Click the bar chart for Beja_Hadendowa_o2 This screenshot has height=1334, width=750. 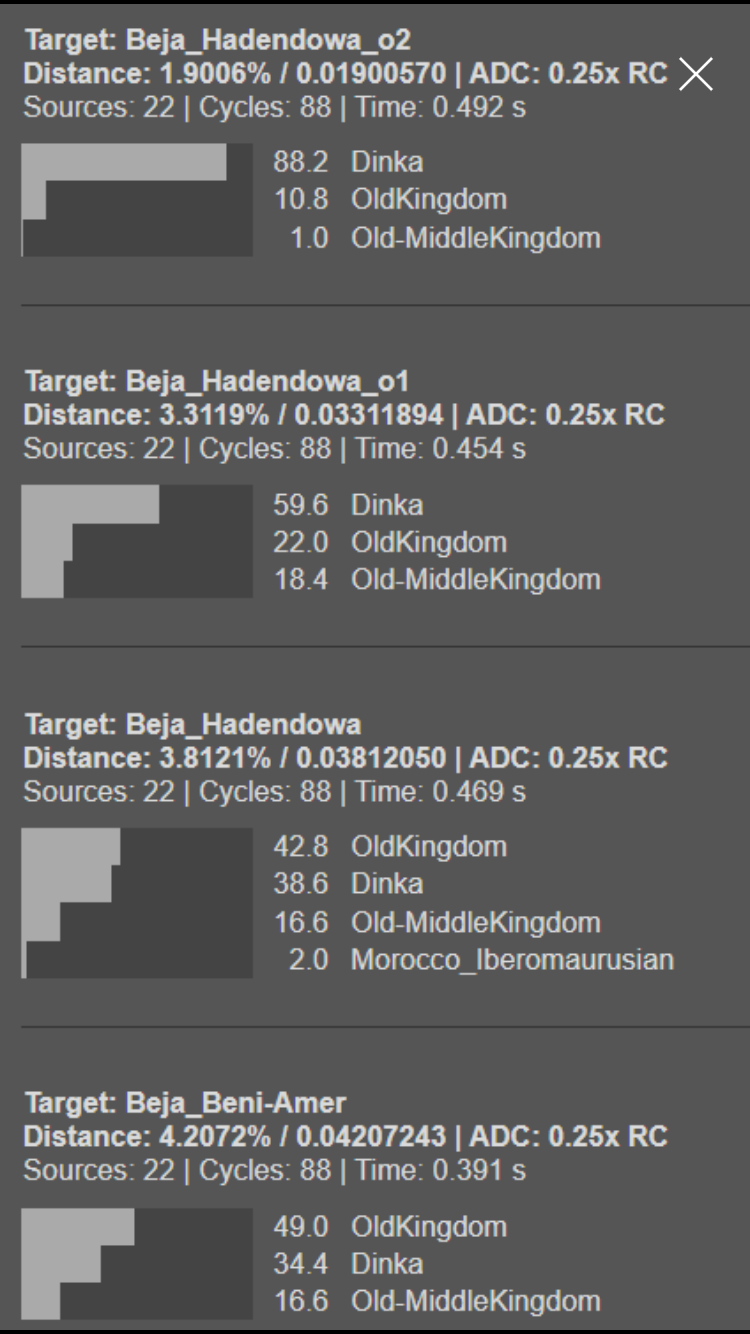tap(137, 200)
